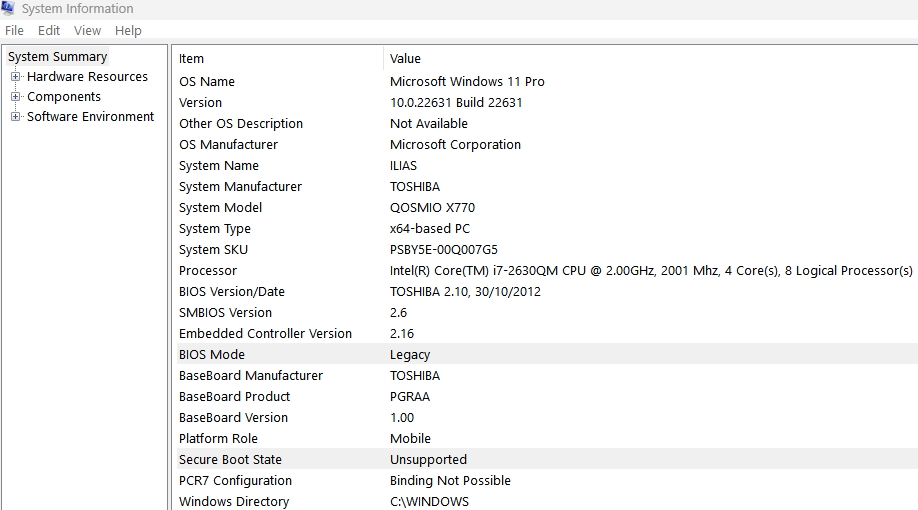Select the Software Environment tree item
918x510 pixels.
point(91,117)
